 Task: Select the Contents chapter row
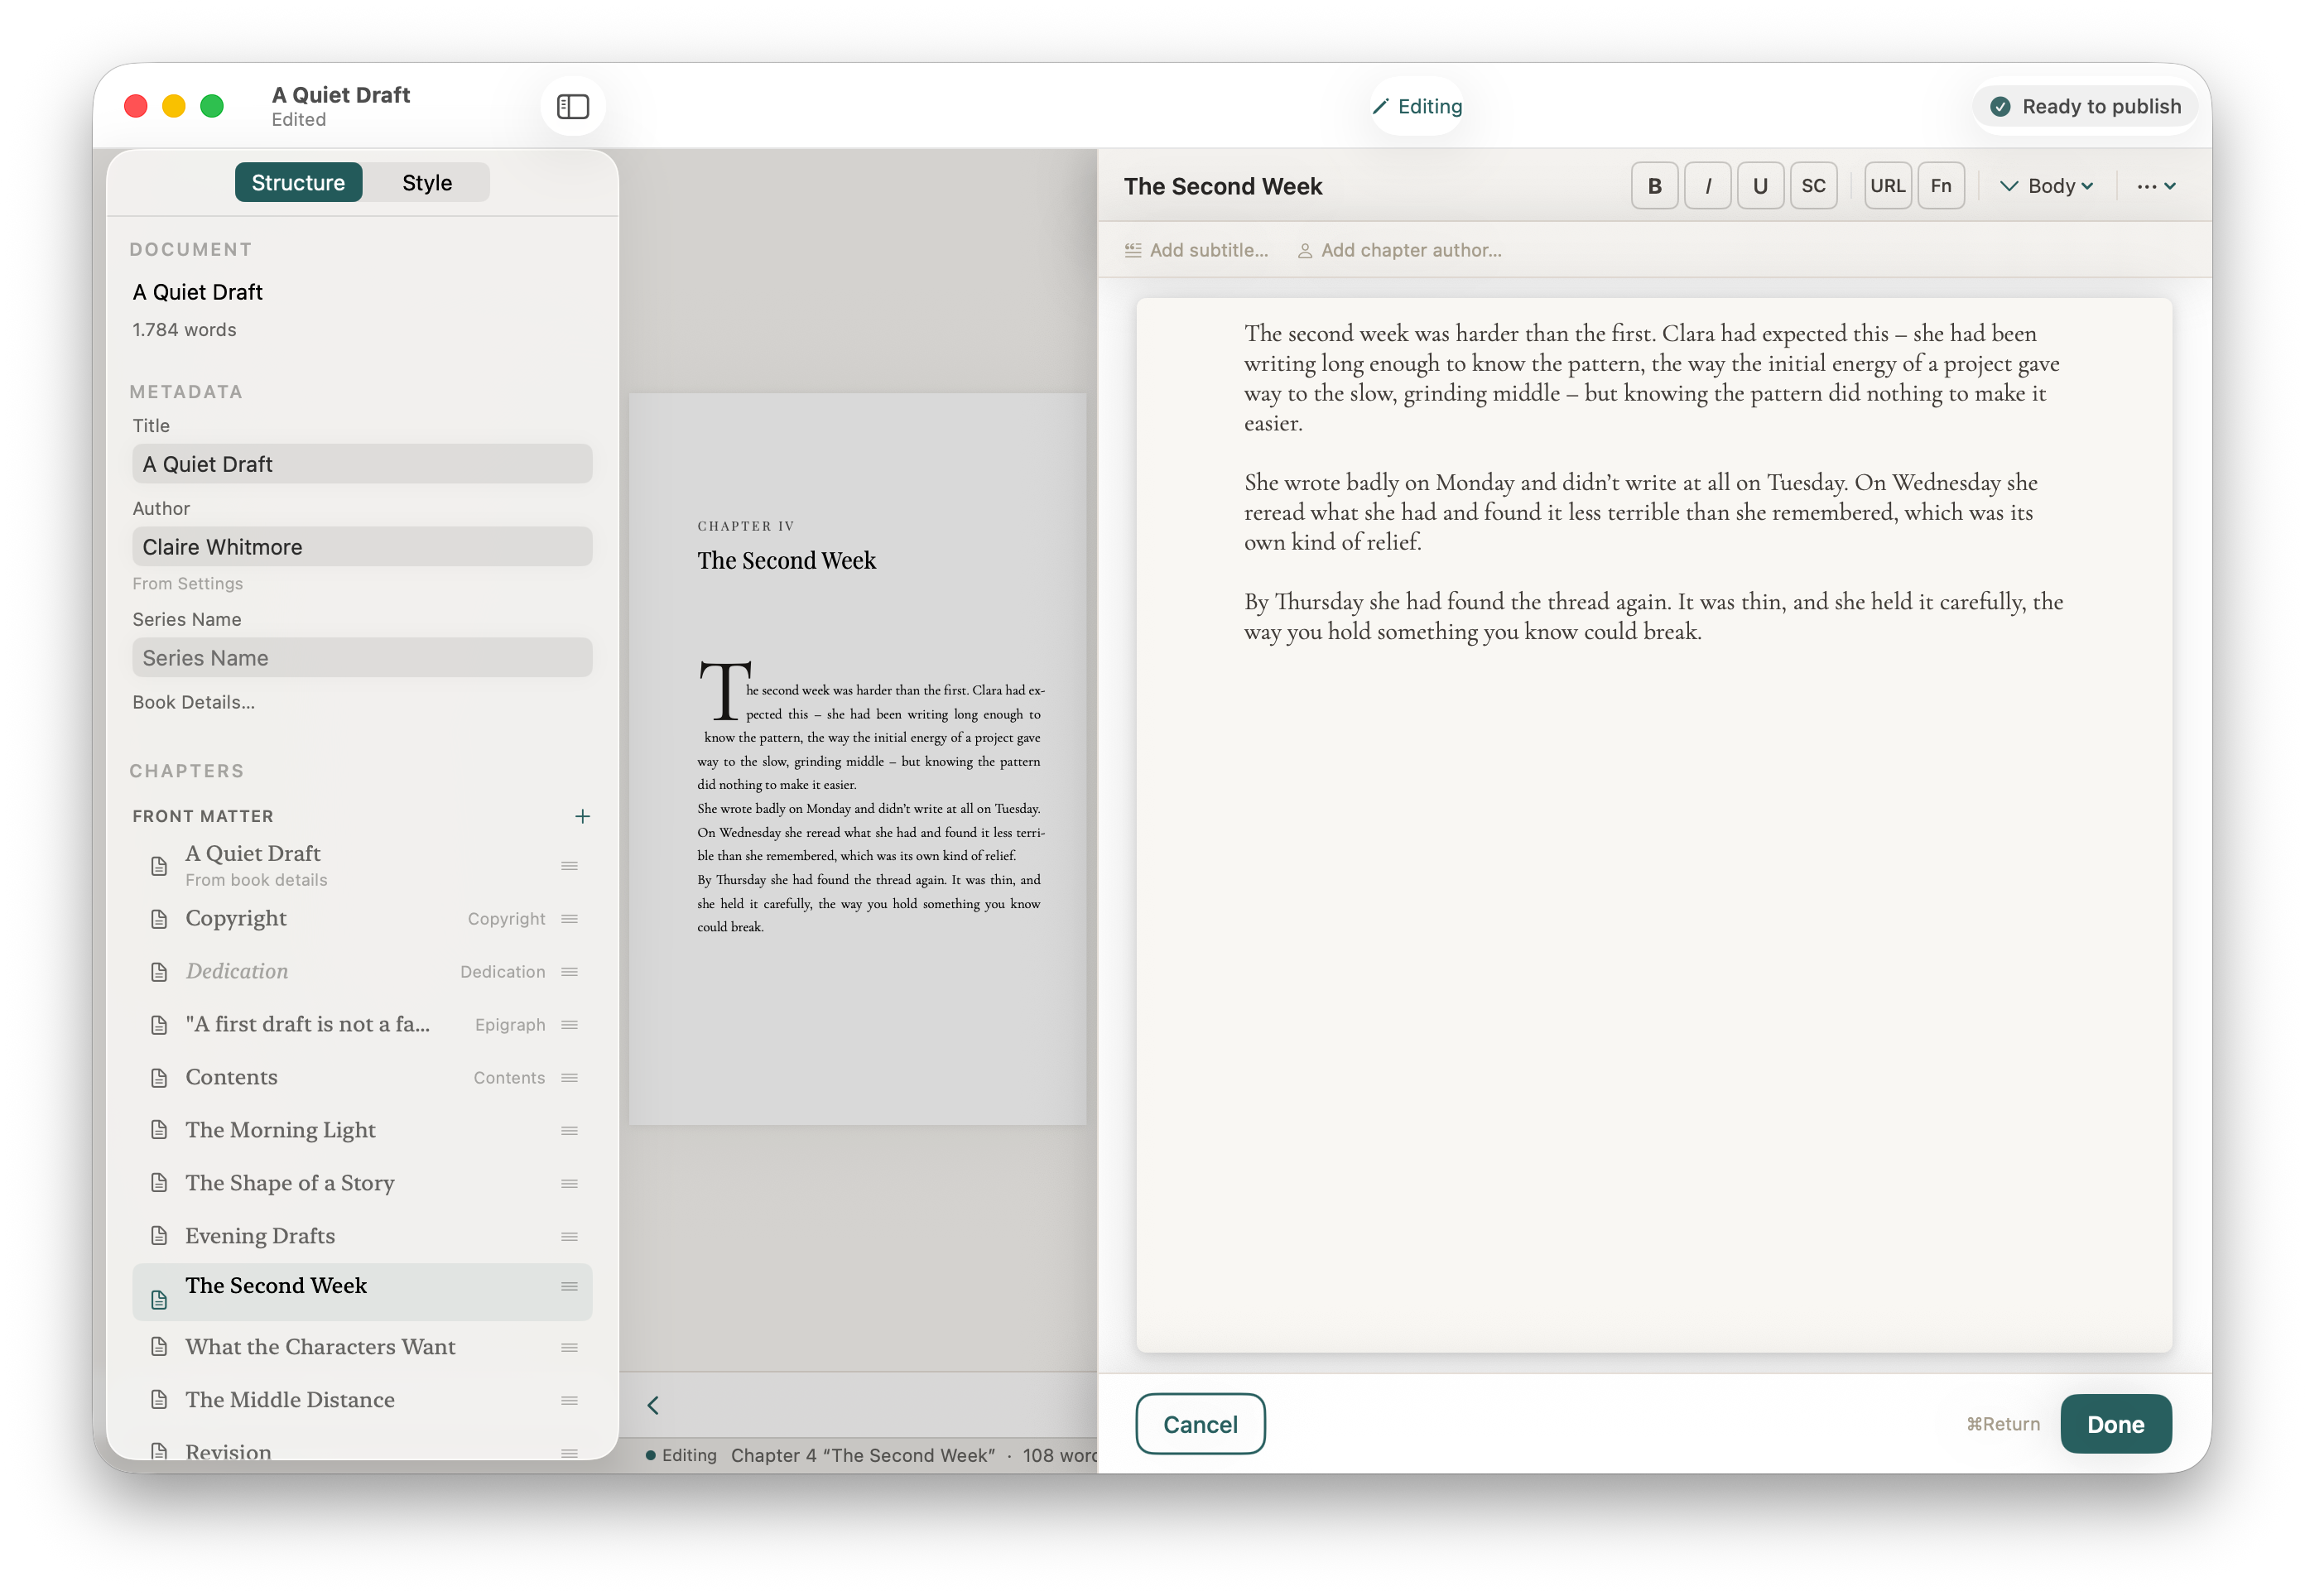tap(362, 1077)
